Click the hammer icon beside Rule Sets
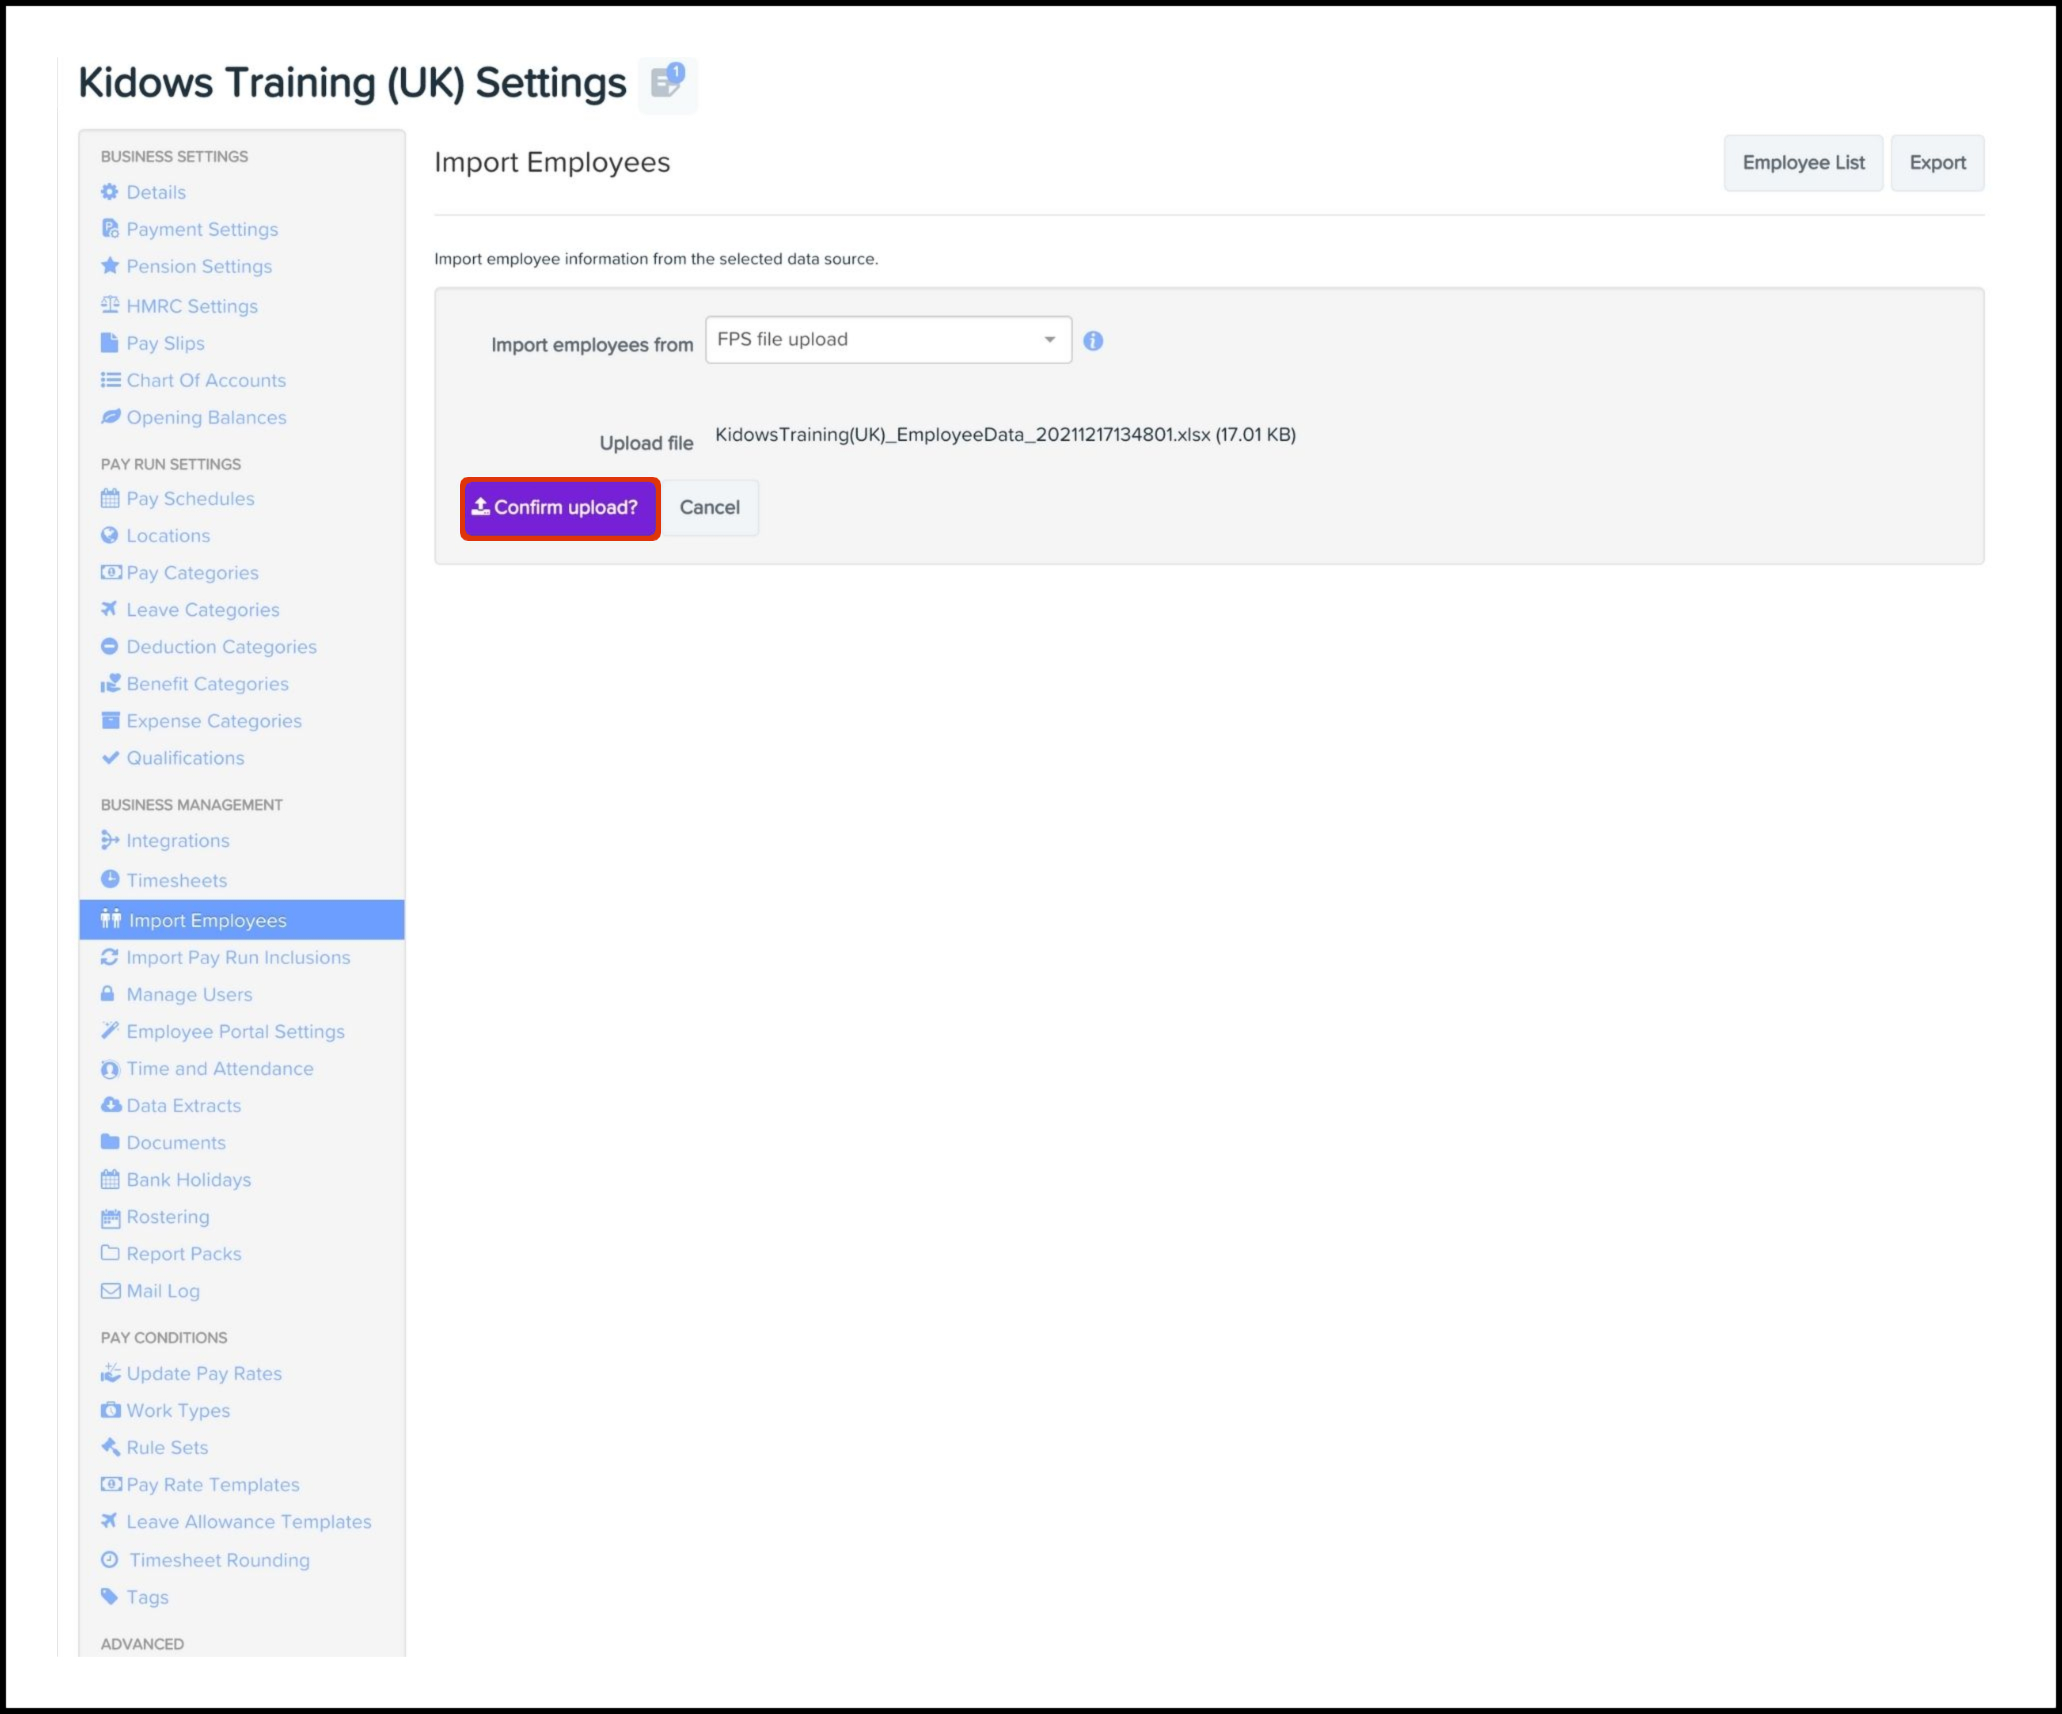Viewport: 2062px width, 1714px height. (x=110, y=1447)
